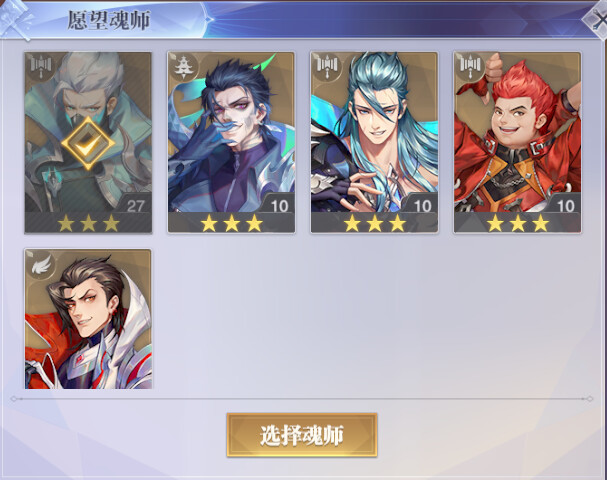Click level 27 badge on masked hero

tap(135, 205)
